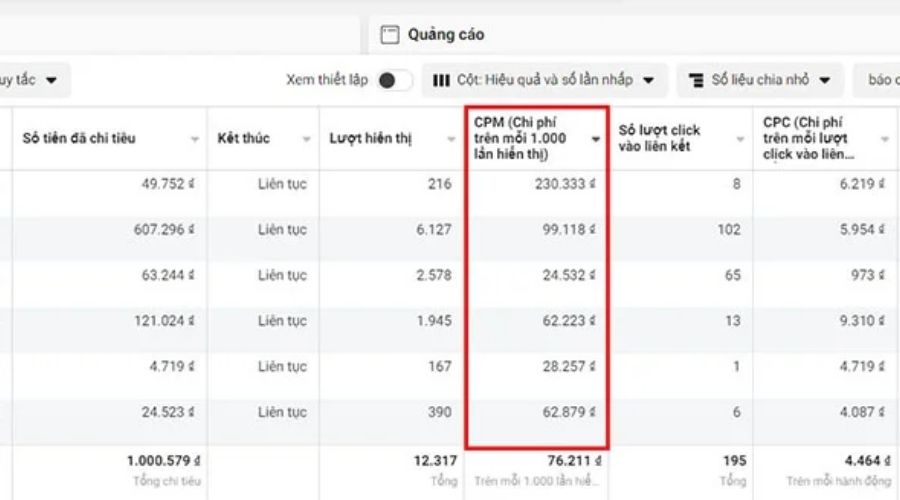This screenshot has width=900, height=500.
Task: Sort by Số tiền đã chi tiêu column
Action: click(79, 138)
